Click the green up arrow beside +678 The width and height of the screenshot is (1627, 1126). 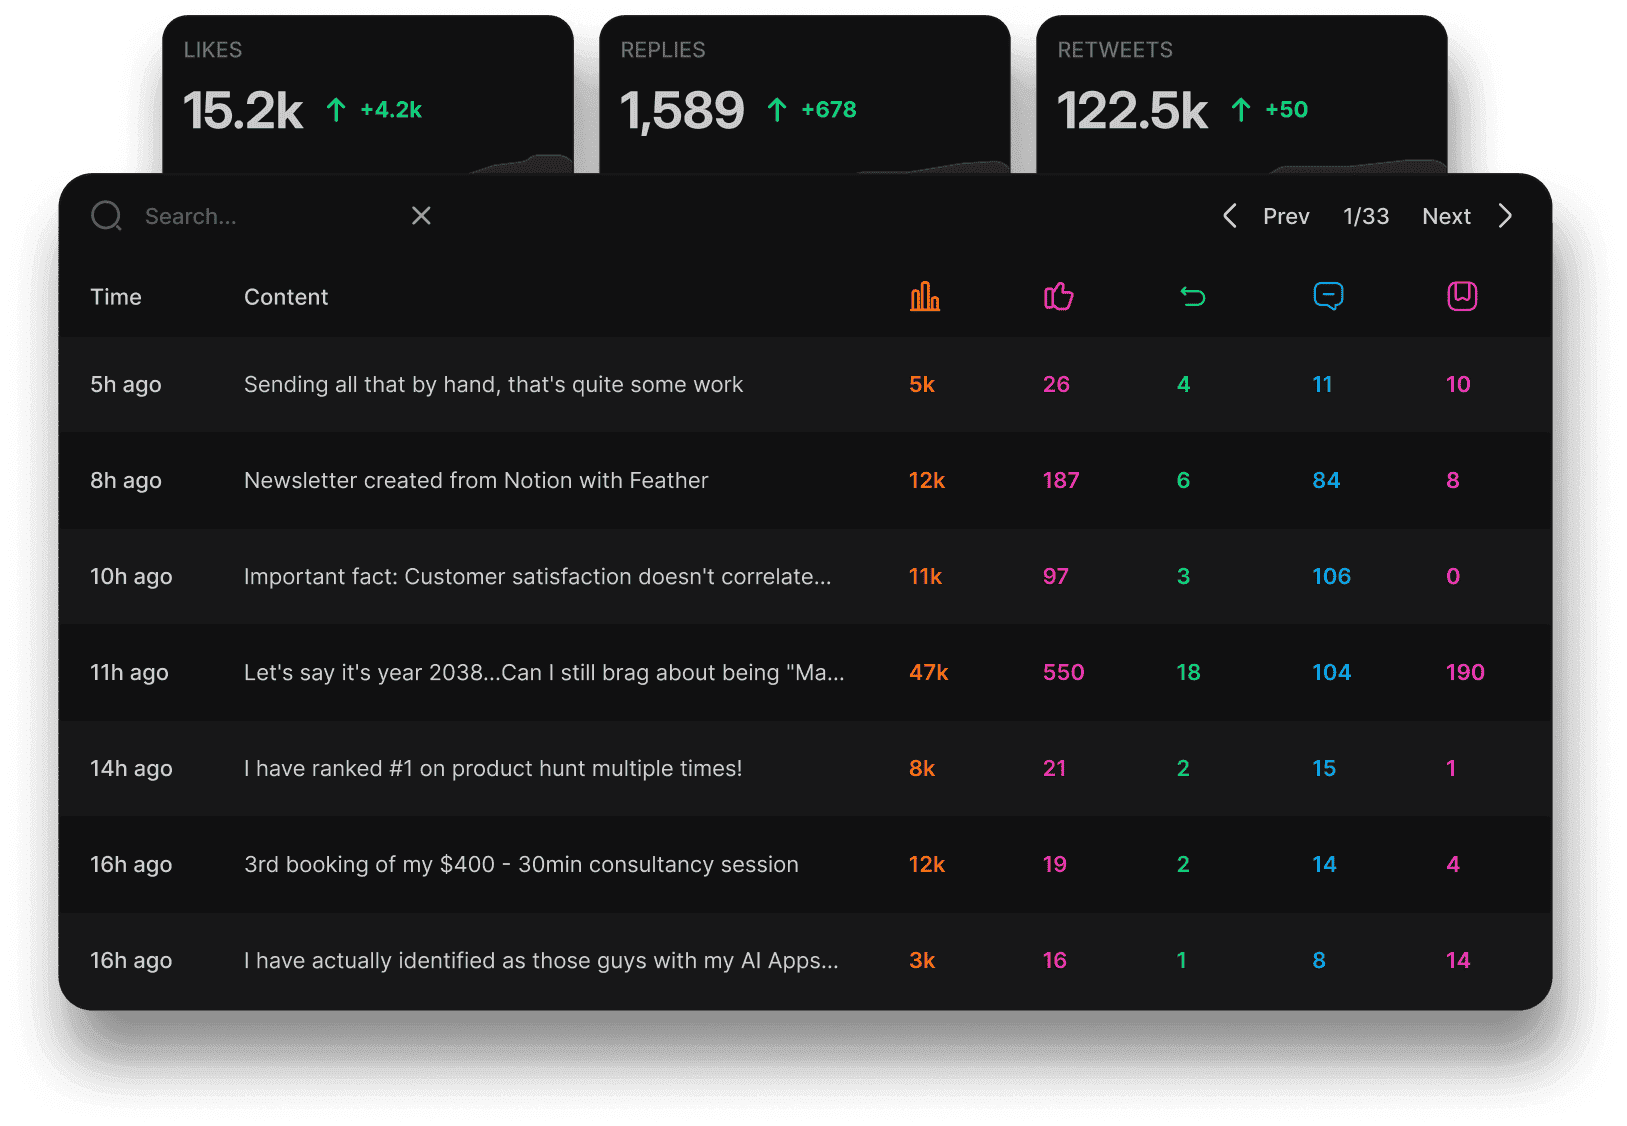tap(777, 110)
